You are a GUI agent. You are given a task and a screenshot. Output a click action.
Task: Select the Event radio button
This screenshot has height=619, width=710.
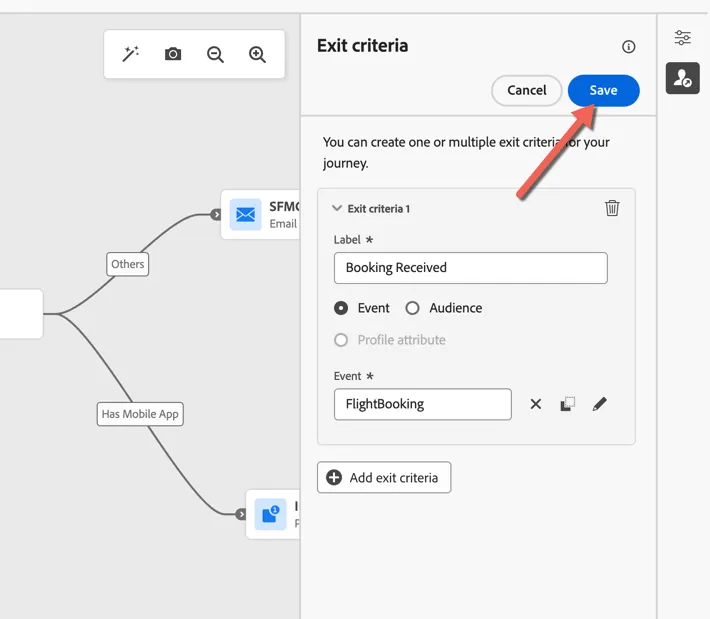(341, 308)
